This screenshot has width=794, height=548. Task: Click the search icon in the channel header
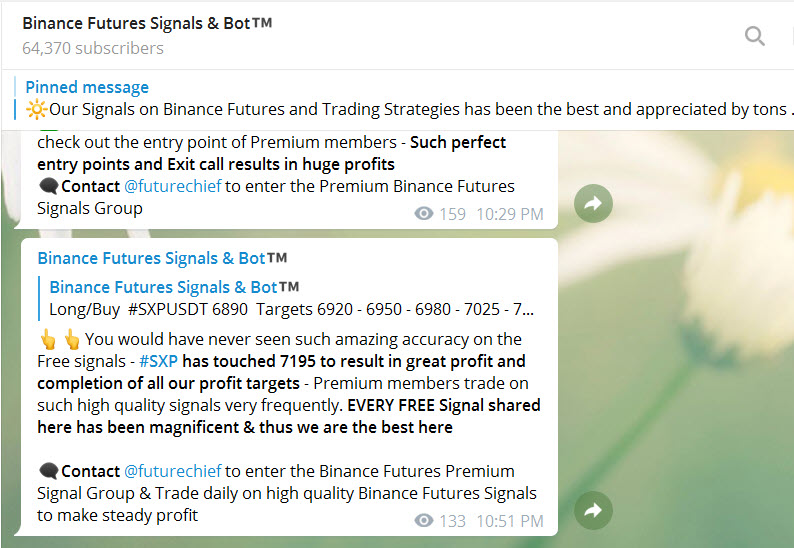pyautogui.click(x=755, y=37)
